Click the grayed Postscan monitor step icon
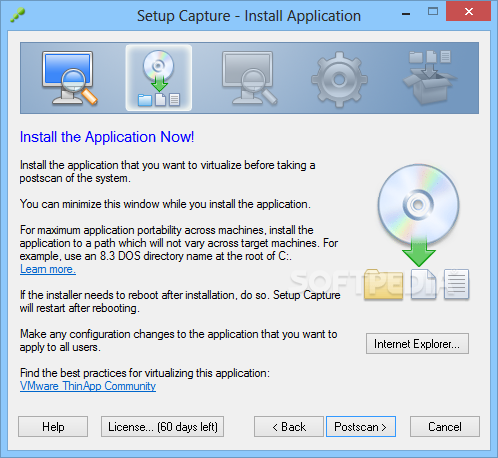 (249, 78)
